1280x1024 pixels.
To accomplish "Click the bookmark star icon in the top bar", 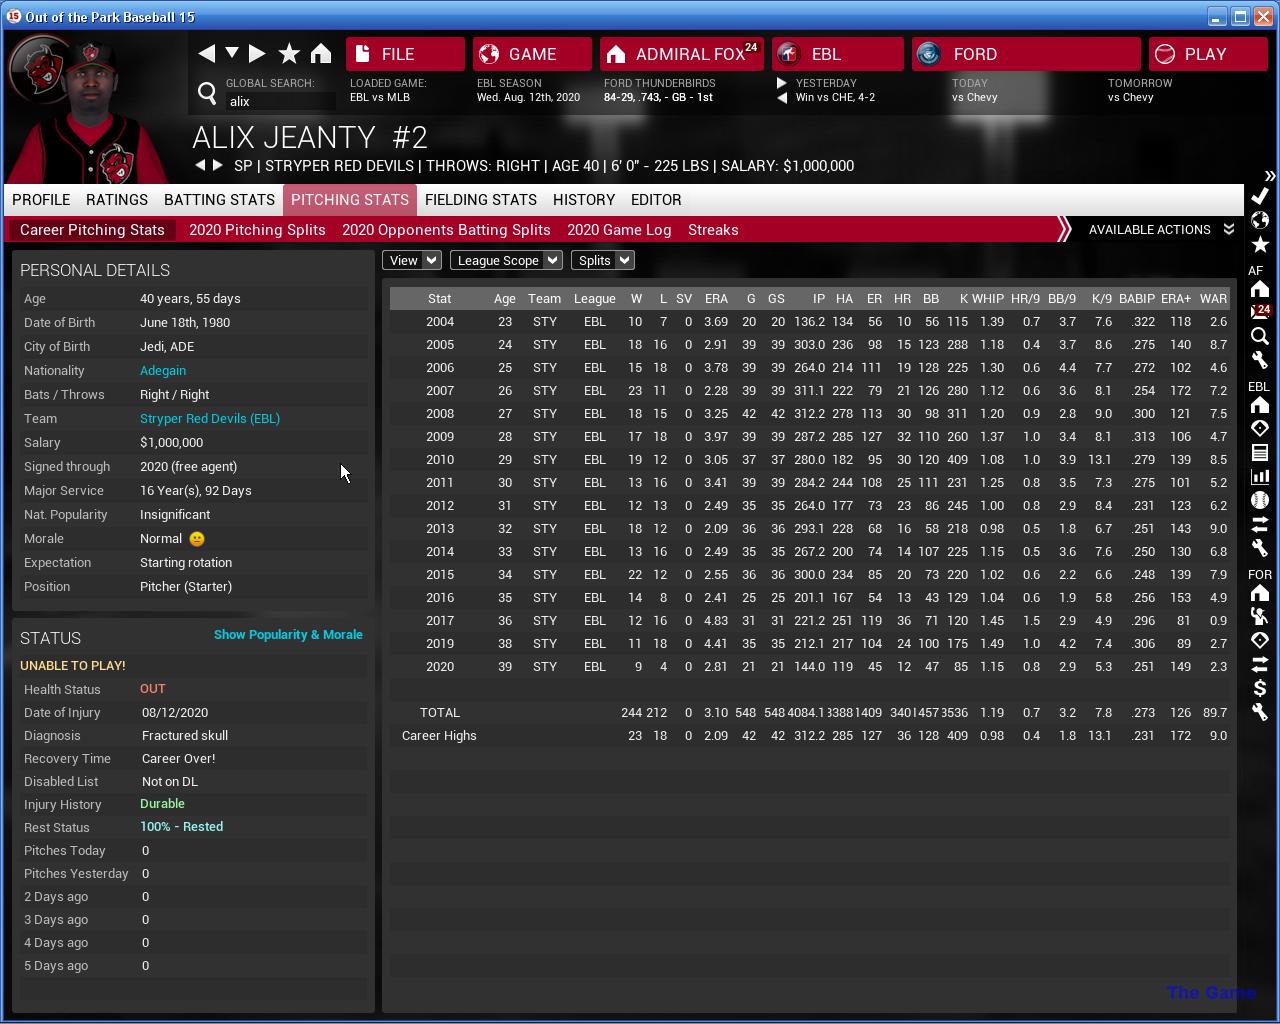I will tap(289, 53).
